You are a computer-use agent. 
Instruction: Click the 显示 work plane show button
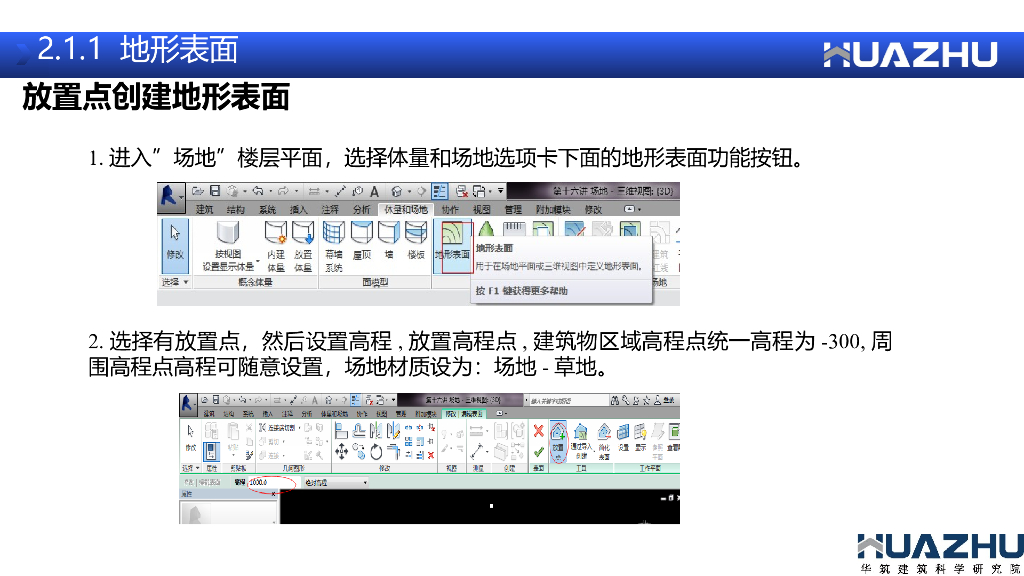click(641, 440)
